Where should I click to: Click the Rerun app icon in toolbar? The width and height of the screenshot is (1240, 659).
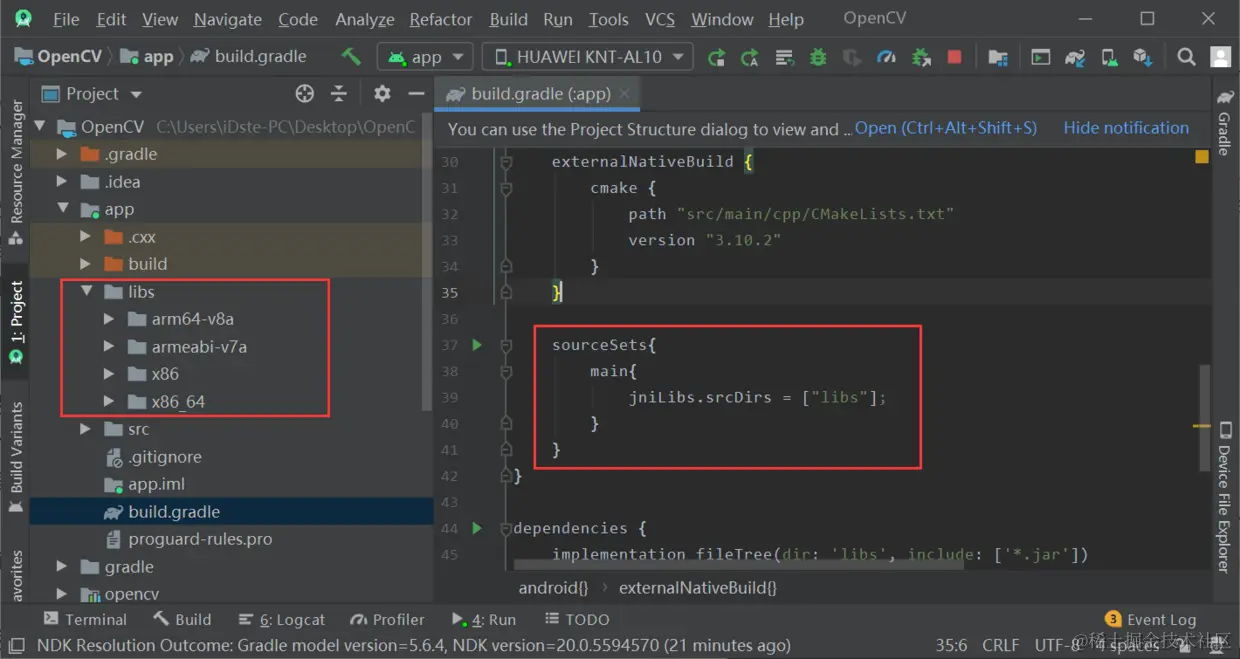[716, 57]
